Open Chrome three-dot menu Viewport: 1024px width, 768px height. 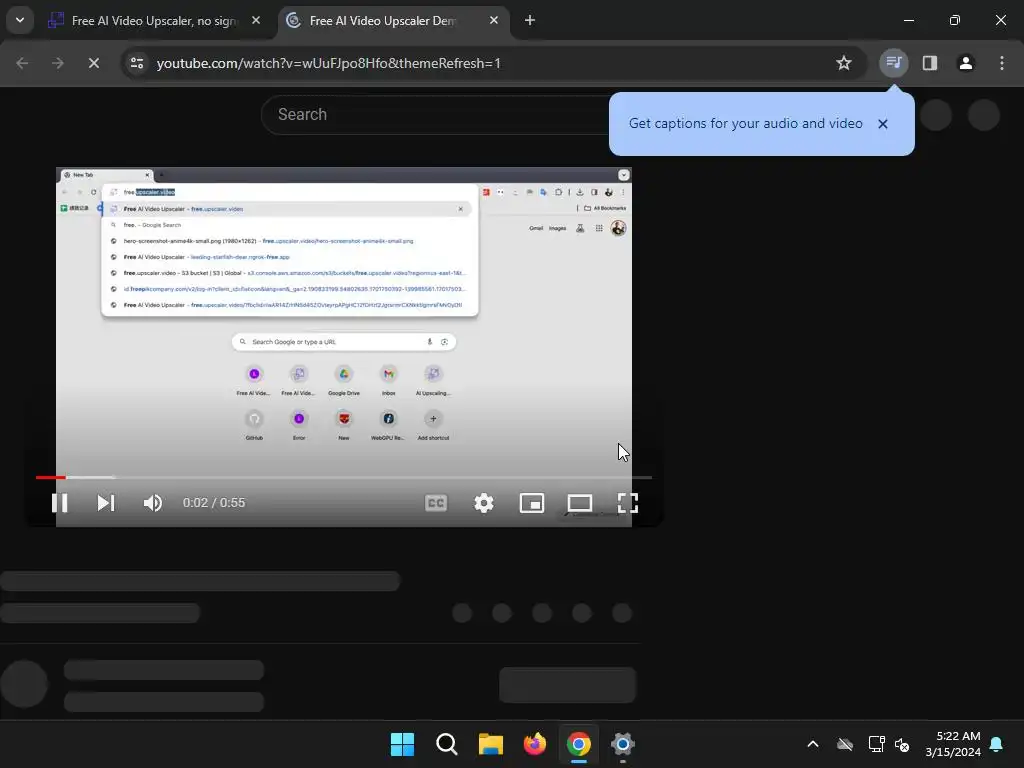coord(1002,63)
